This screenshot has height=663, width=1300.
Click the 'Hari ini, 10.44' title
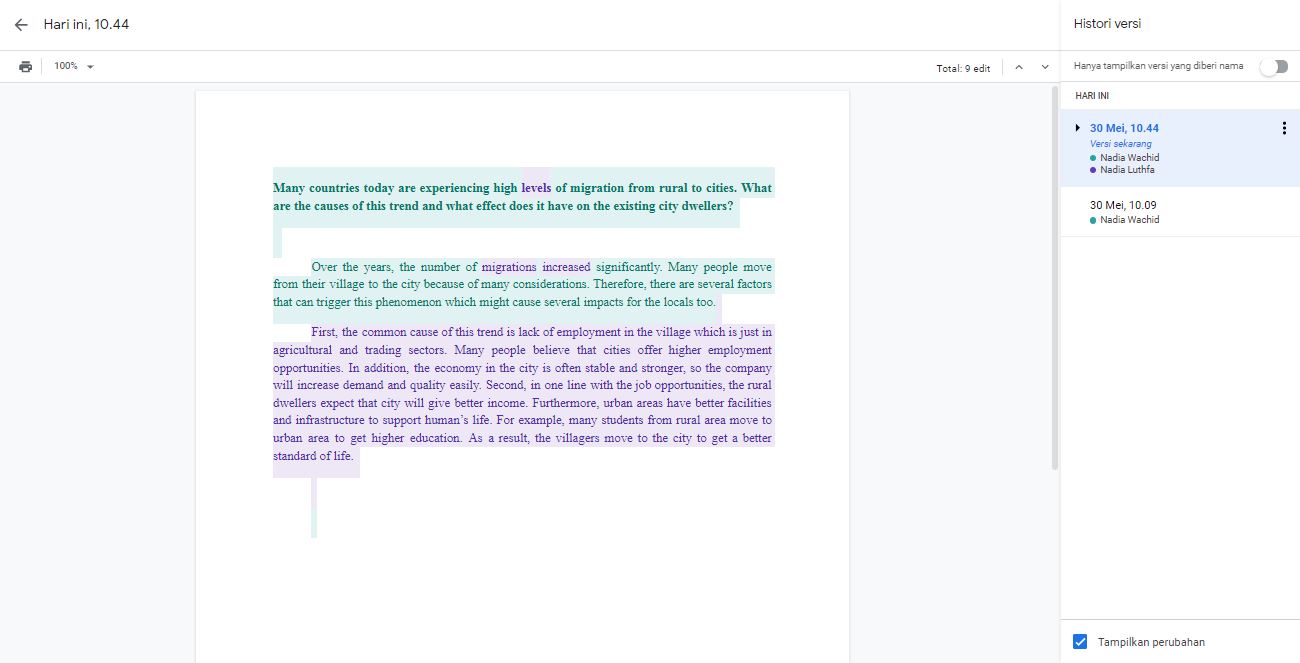(x=86, y=24)
